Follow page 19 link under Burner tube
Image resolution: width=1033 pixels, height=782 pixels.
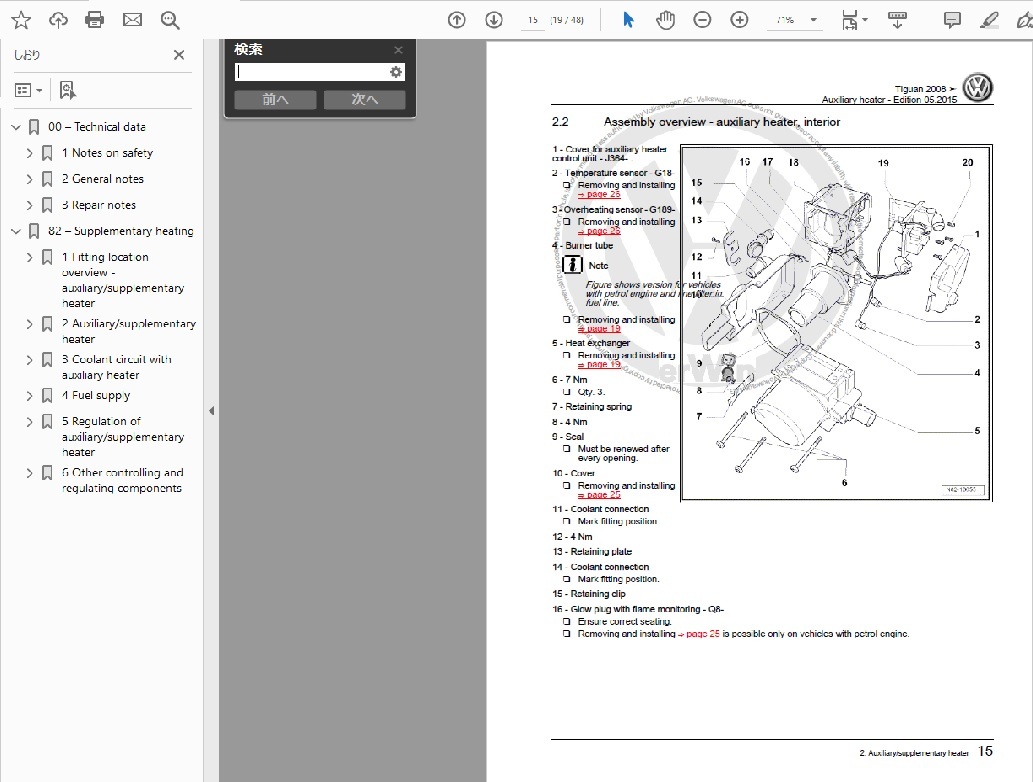pyautogui.click(x=600, y=328)
